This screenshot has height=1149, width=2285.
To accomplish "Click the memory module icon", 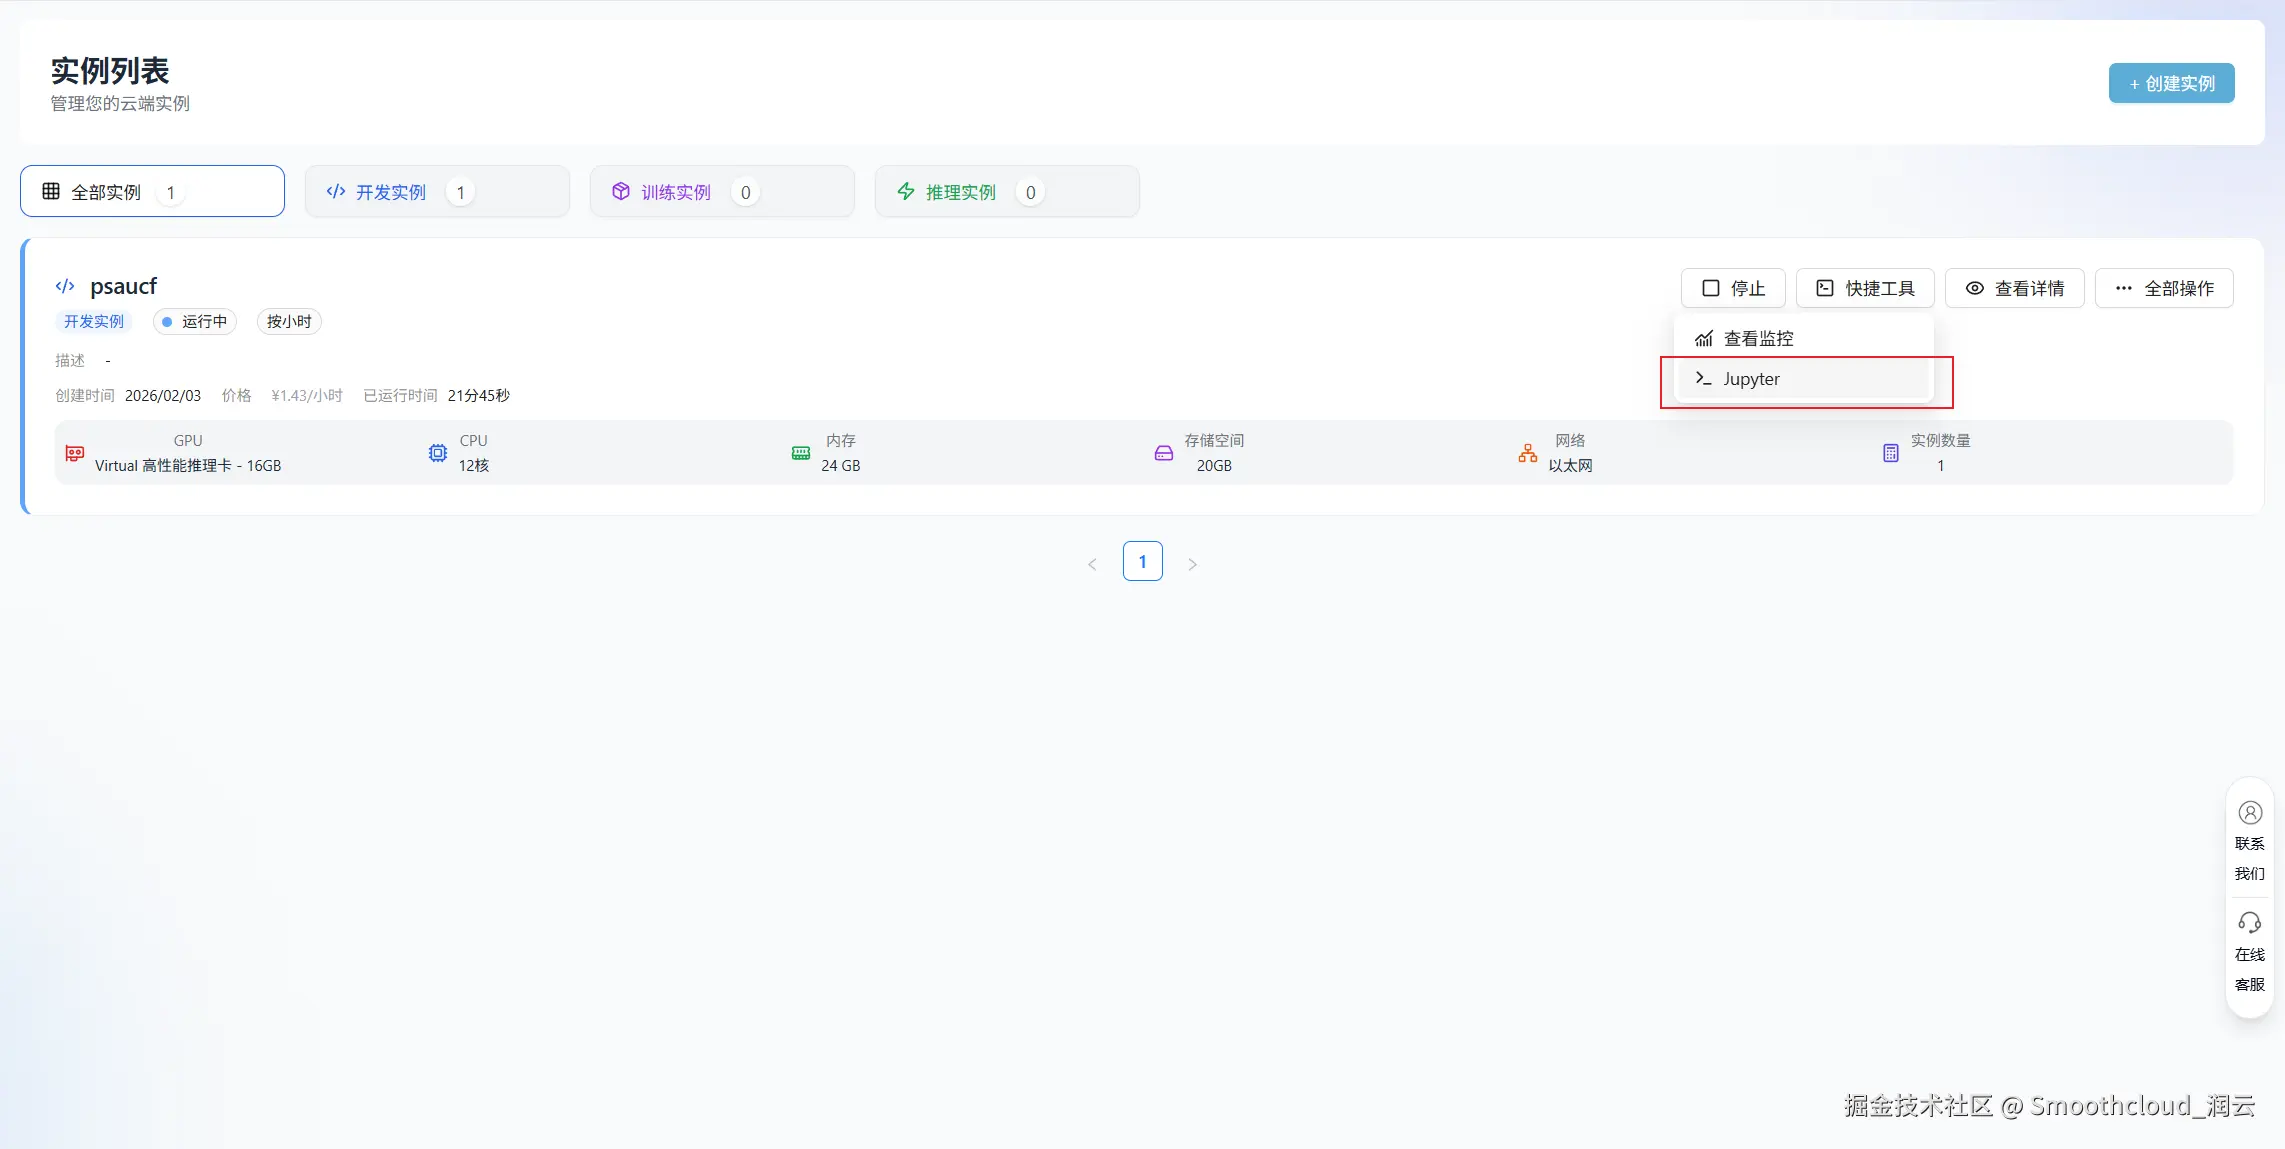I will coord(801,453).
